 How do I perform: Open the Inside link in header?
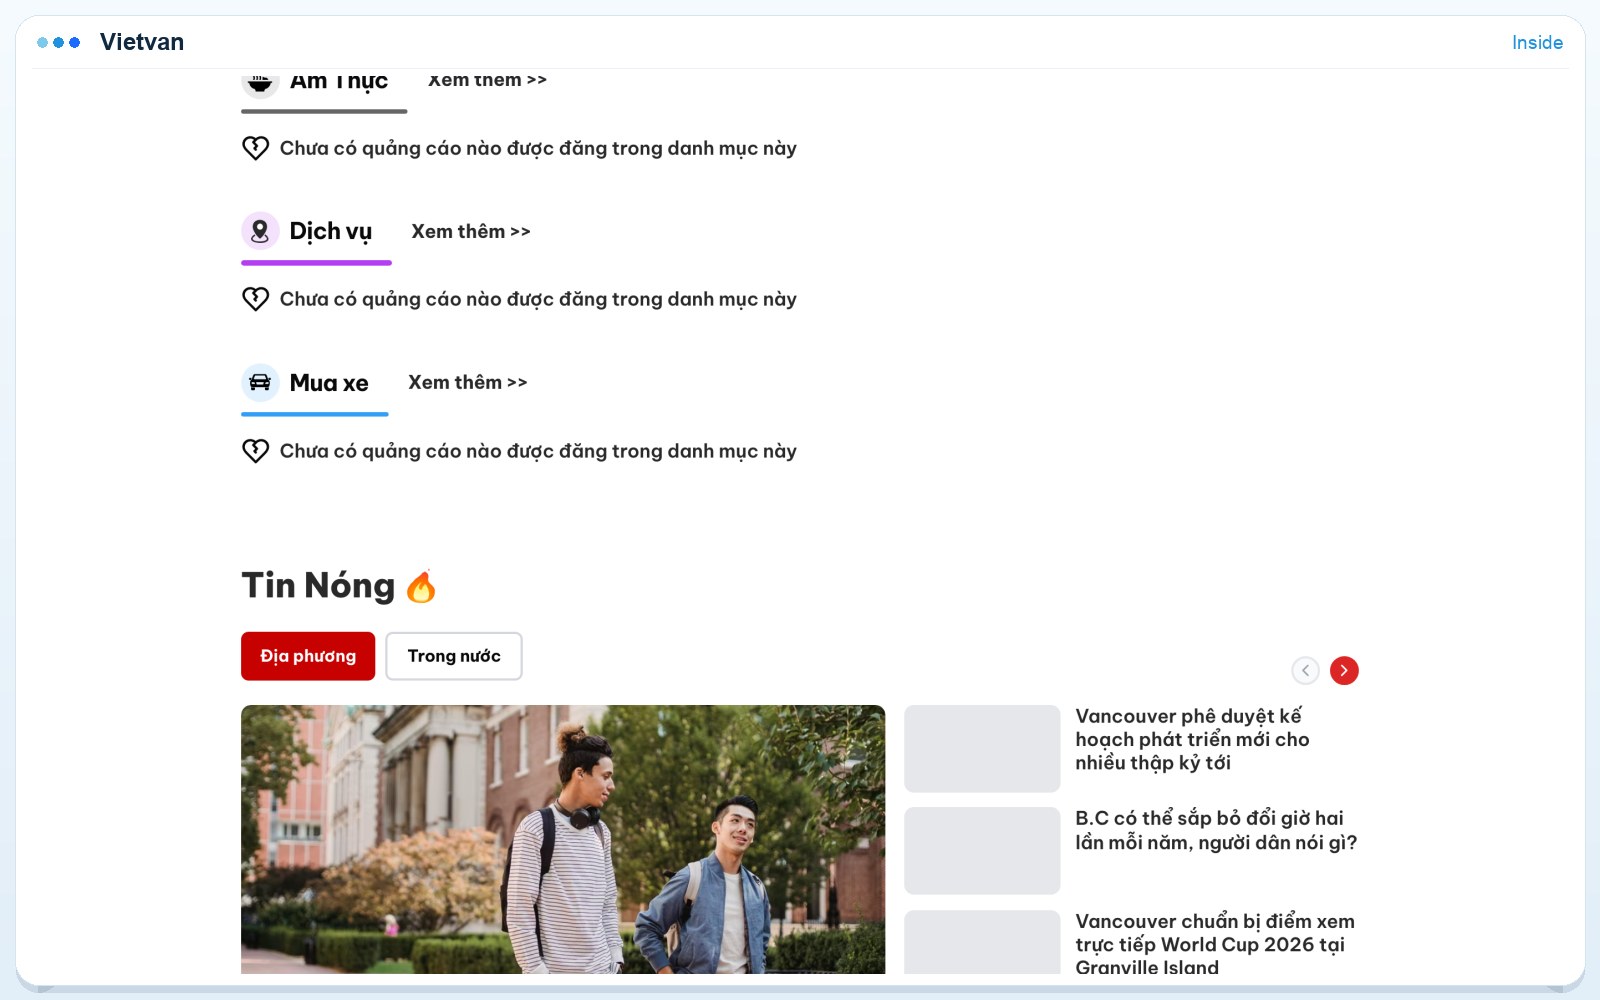(1537, 42)
